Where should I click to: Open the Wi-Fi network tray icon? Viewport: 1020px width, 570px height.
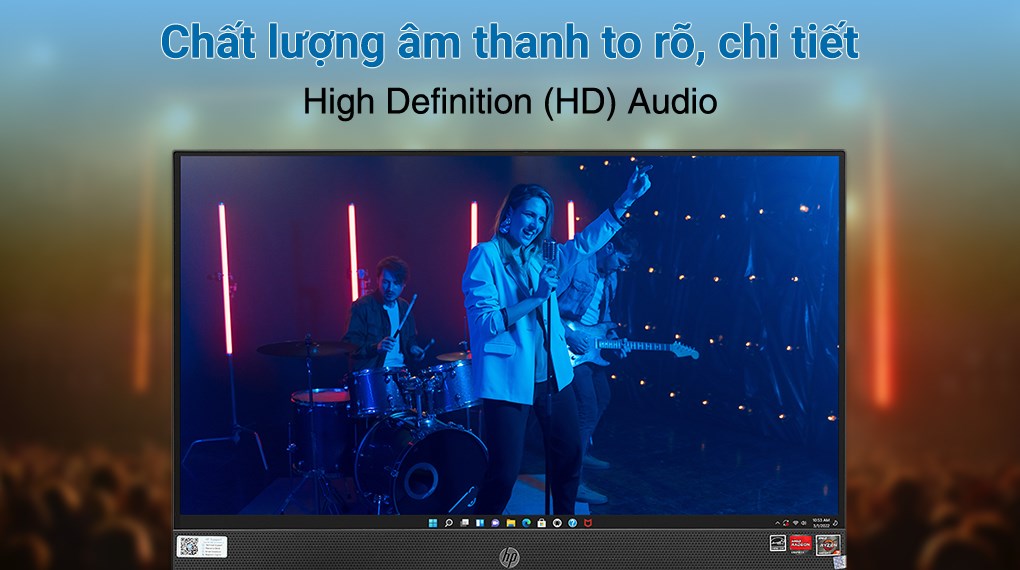pyautogui.click(x=795, y=523)
